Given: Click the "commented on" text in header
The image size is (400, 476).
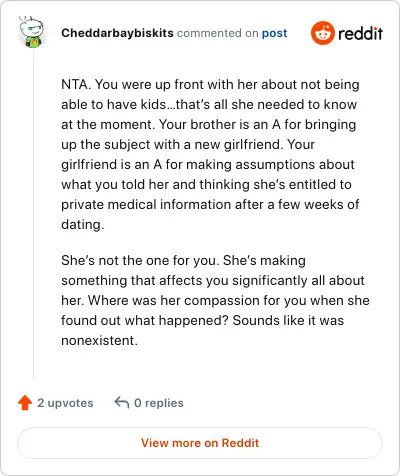Looking at the screenshot, I should click(x=218, y=33).
